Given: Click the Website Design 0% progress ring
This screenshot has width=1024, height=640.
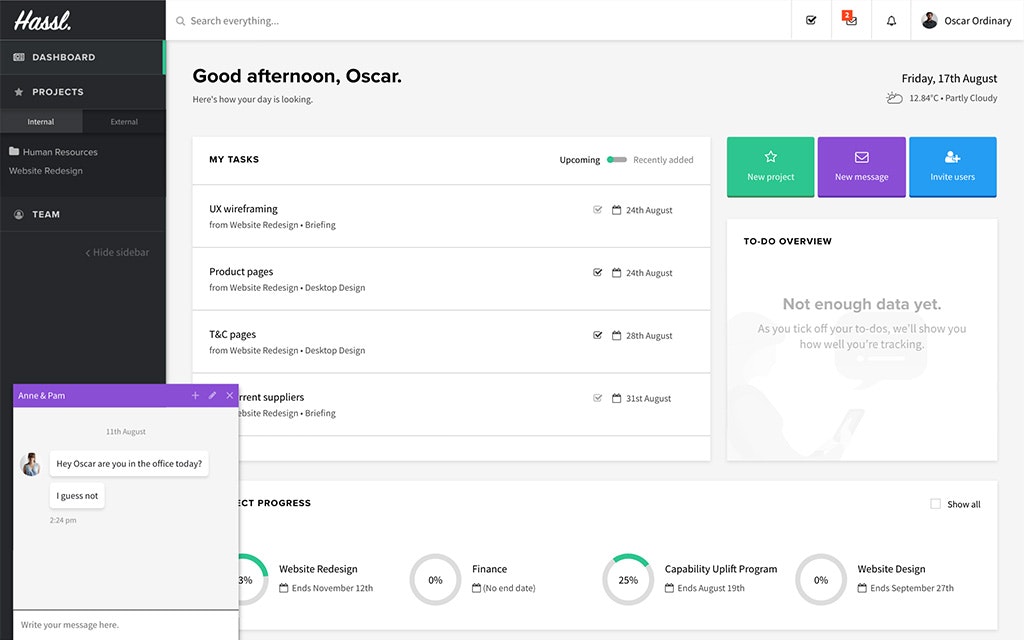Looking at the screenshot, I should [x=821, y=580].
